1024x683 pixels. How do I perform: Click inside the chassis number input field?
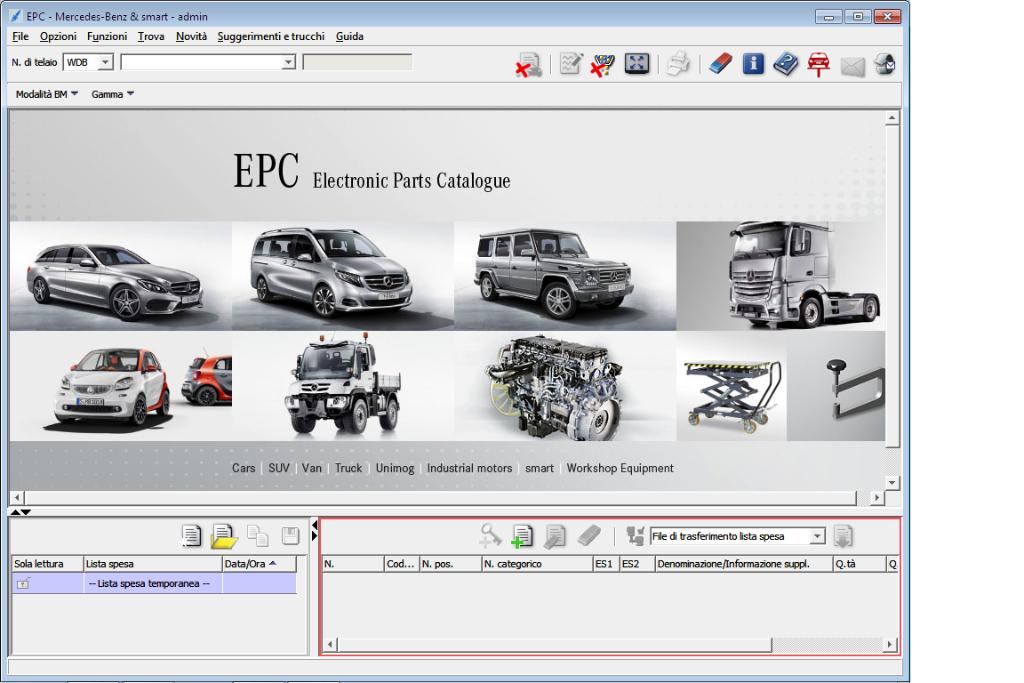(200, 61)
